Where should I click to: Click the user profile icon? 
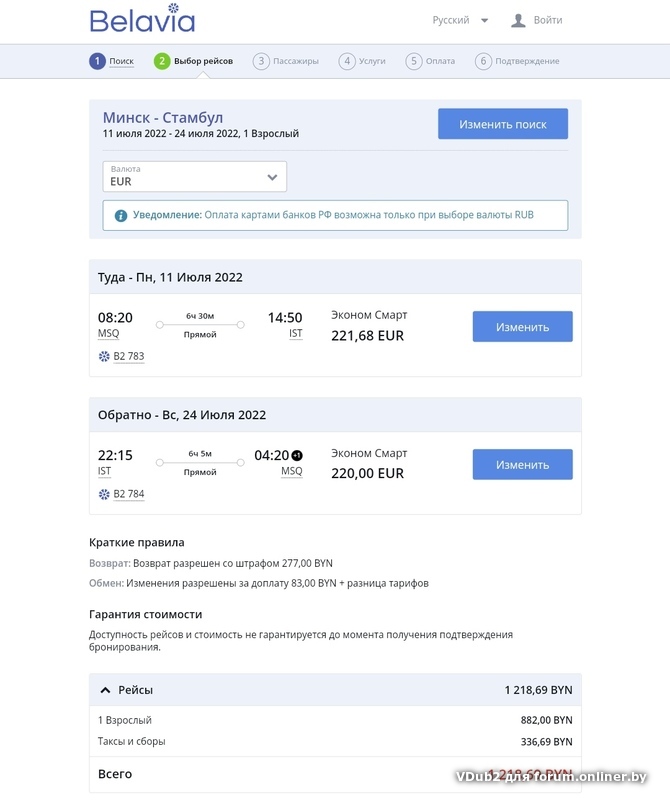(518, 20)
